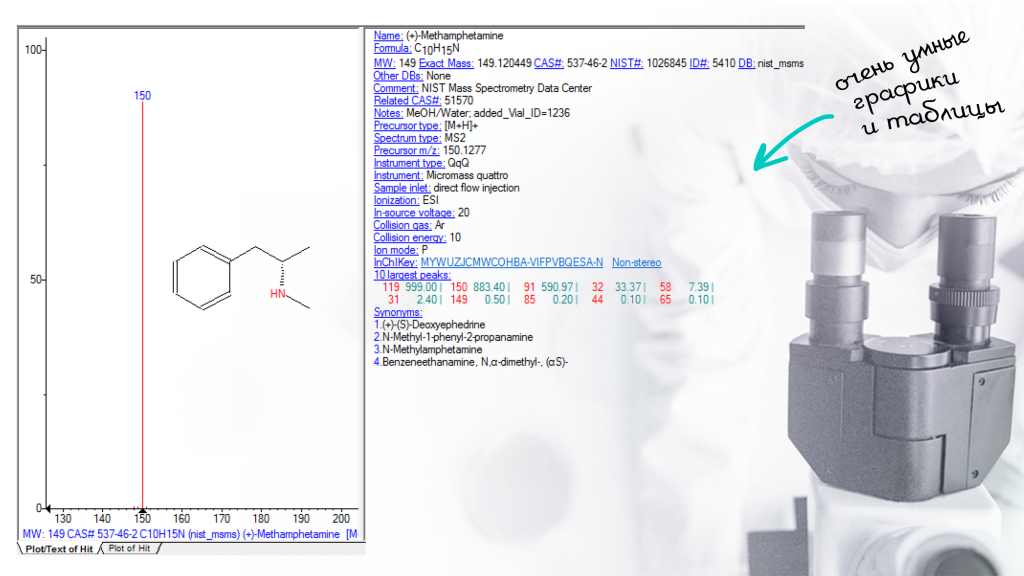This screenshot has width=1024, height=576.
Task: Click the Non-stereo link
Action: (636, 262)
